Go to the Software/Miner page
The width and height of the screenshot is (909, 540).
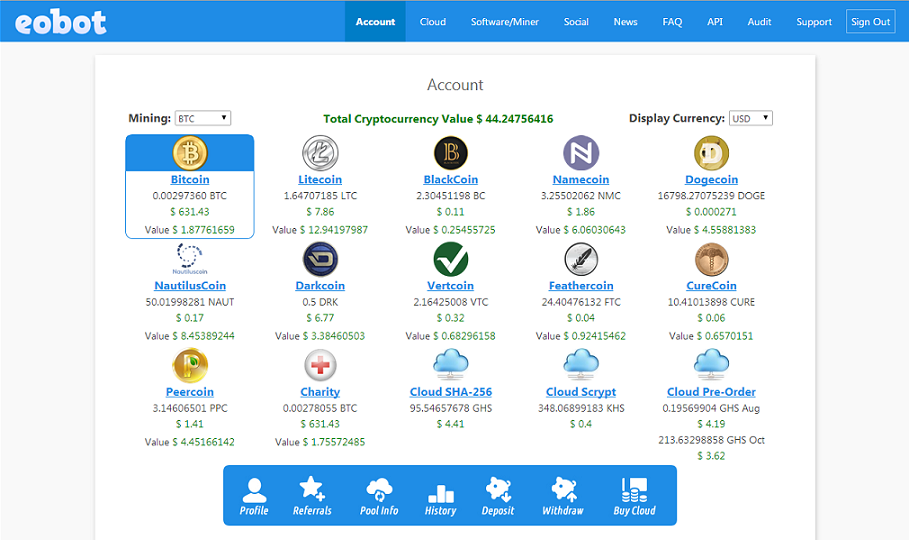(504, 21)
